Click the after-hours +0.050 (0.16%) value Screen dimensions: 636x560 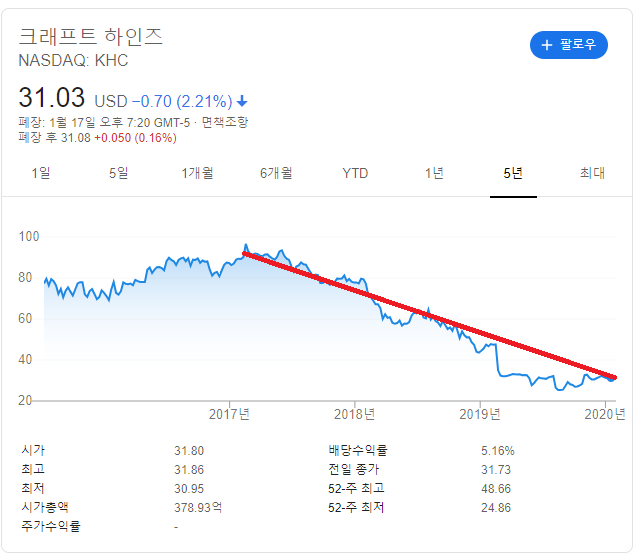135,138
